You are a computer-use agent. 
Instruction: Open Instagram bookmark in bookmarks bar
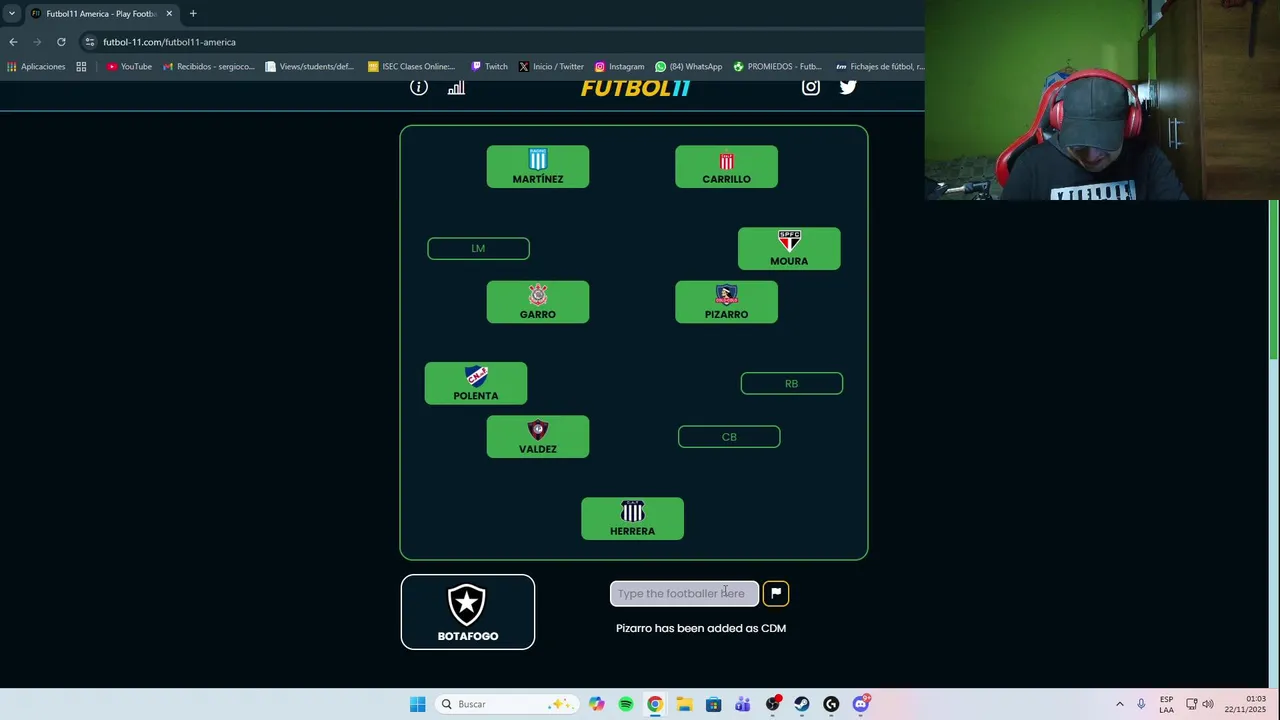point(619,67)
